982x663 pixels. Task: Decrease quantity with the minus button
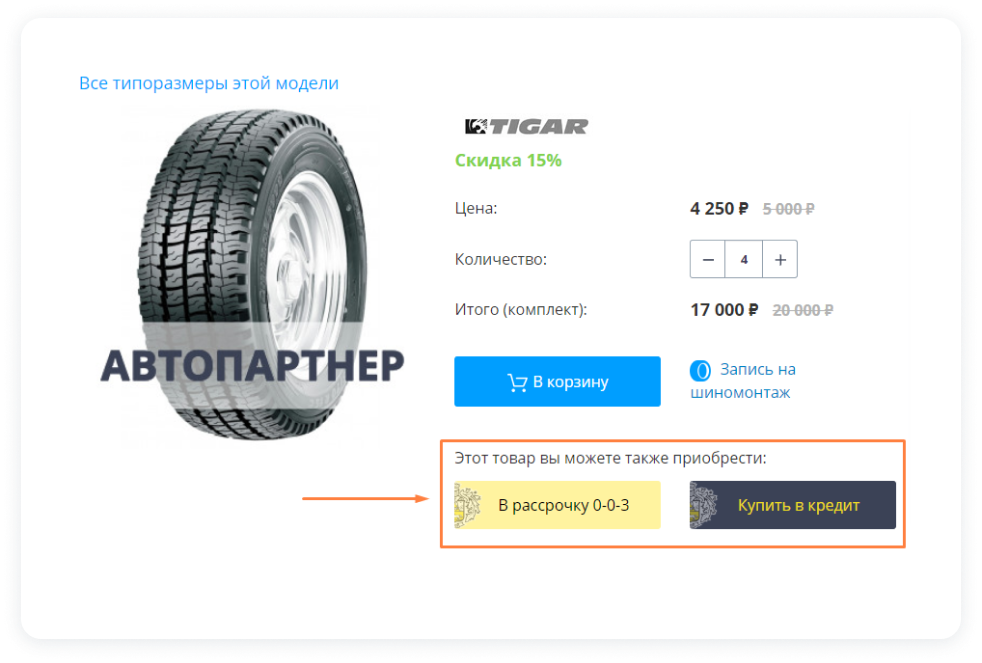708,259
